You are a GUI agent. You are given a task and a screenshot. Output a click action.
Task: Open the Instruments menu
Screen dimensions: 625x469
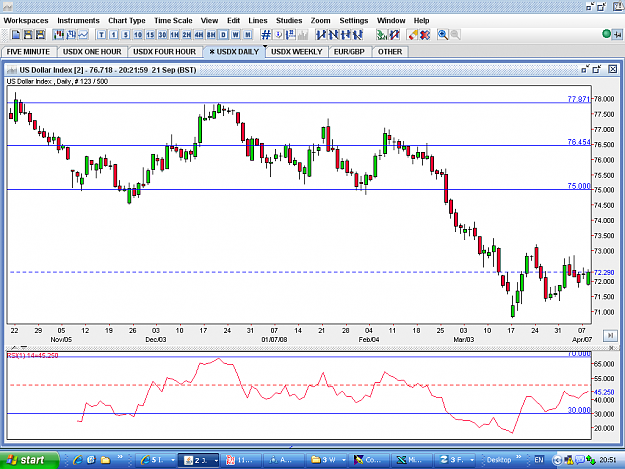78,21
